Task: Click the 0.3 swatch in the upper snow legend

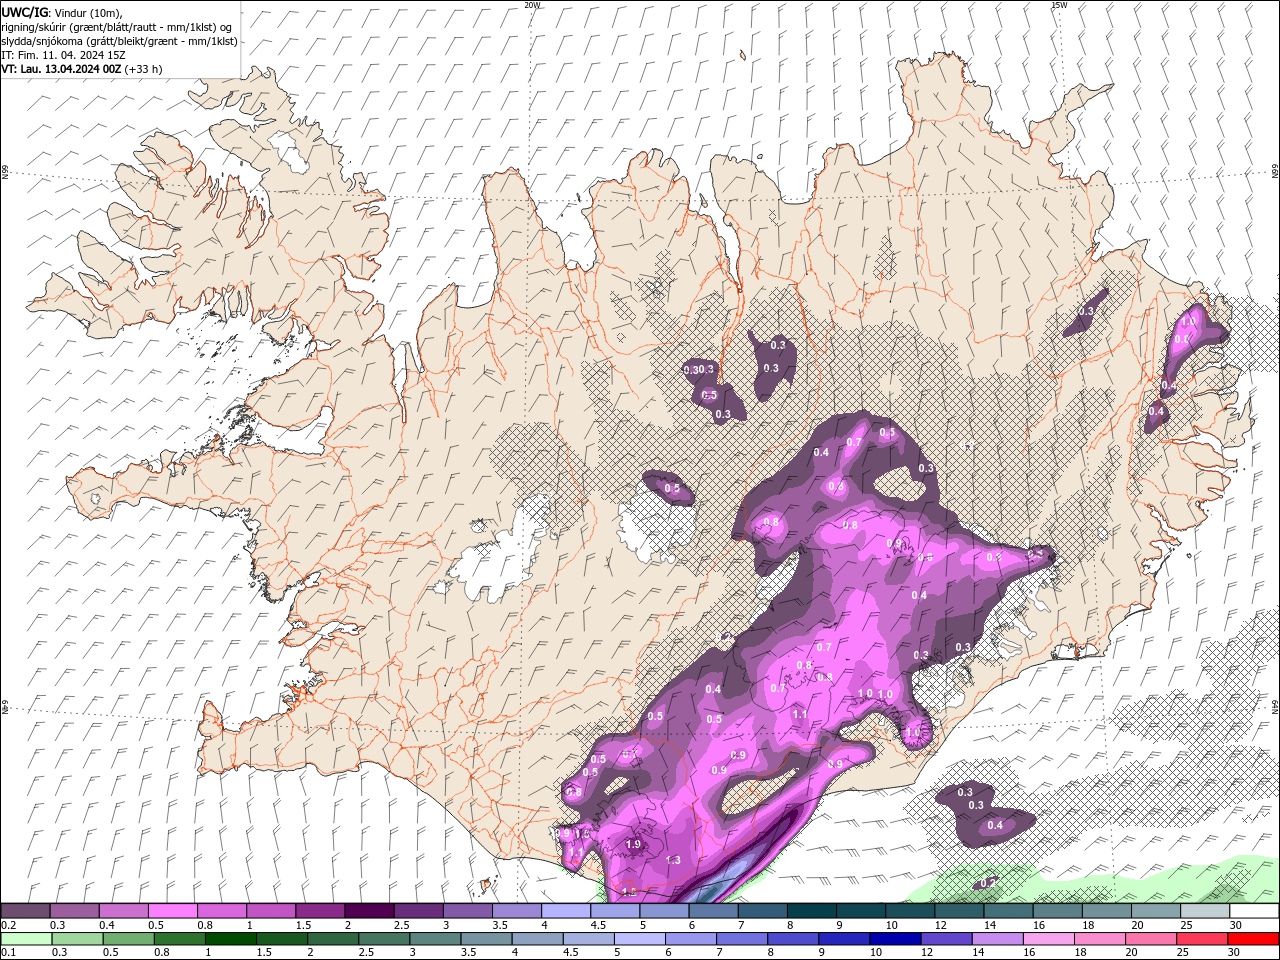Action: point(74,911)
